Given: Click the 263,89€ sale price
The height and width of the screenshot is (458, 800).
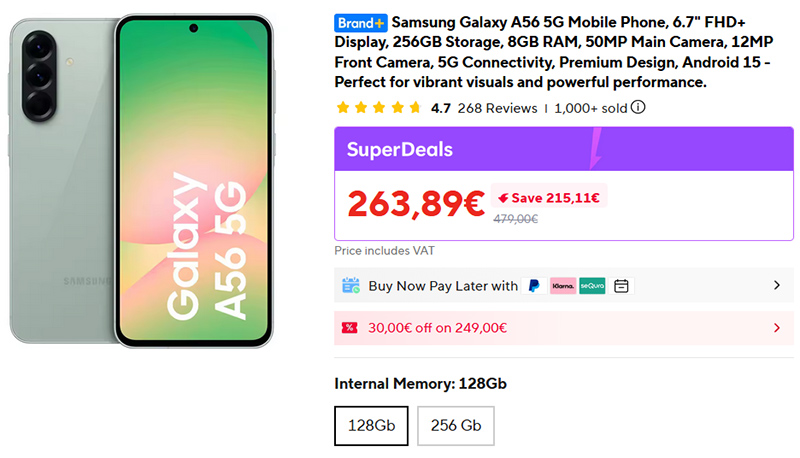Looking at the screenshot, I should coord(416,203).
